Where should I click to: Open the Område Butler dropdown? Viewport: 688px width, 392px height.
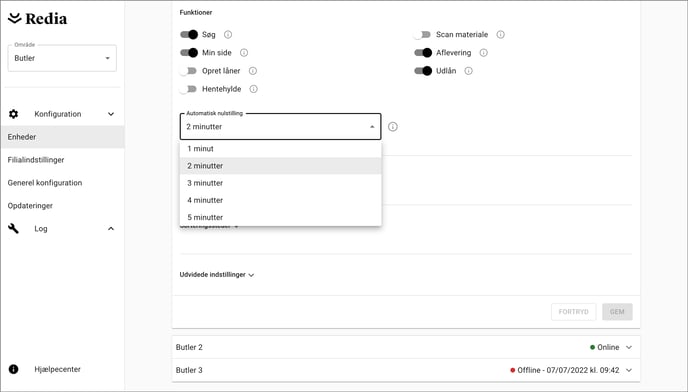pos(62,58)
